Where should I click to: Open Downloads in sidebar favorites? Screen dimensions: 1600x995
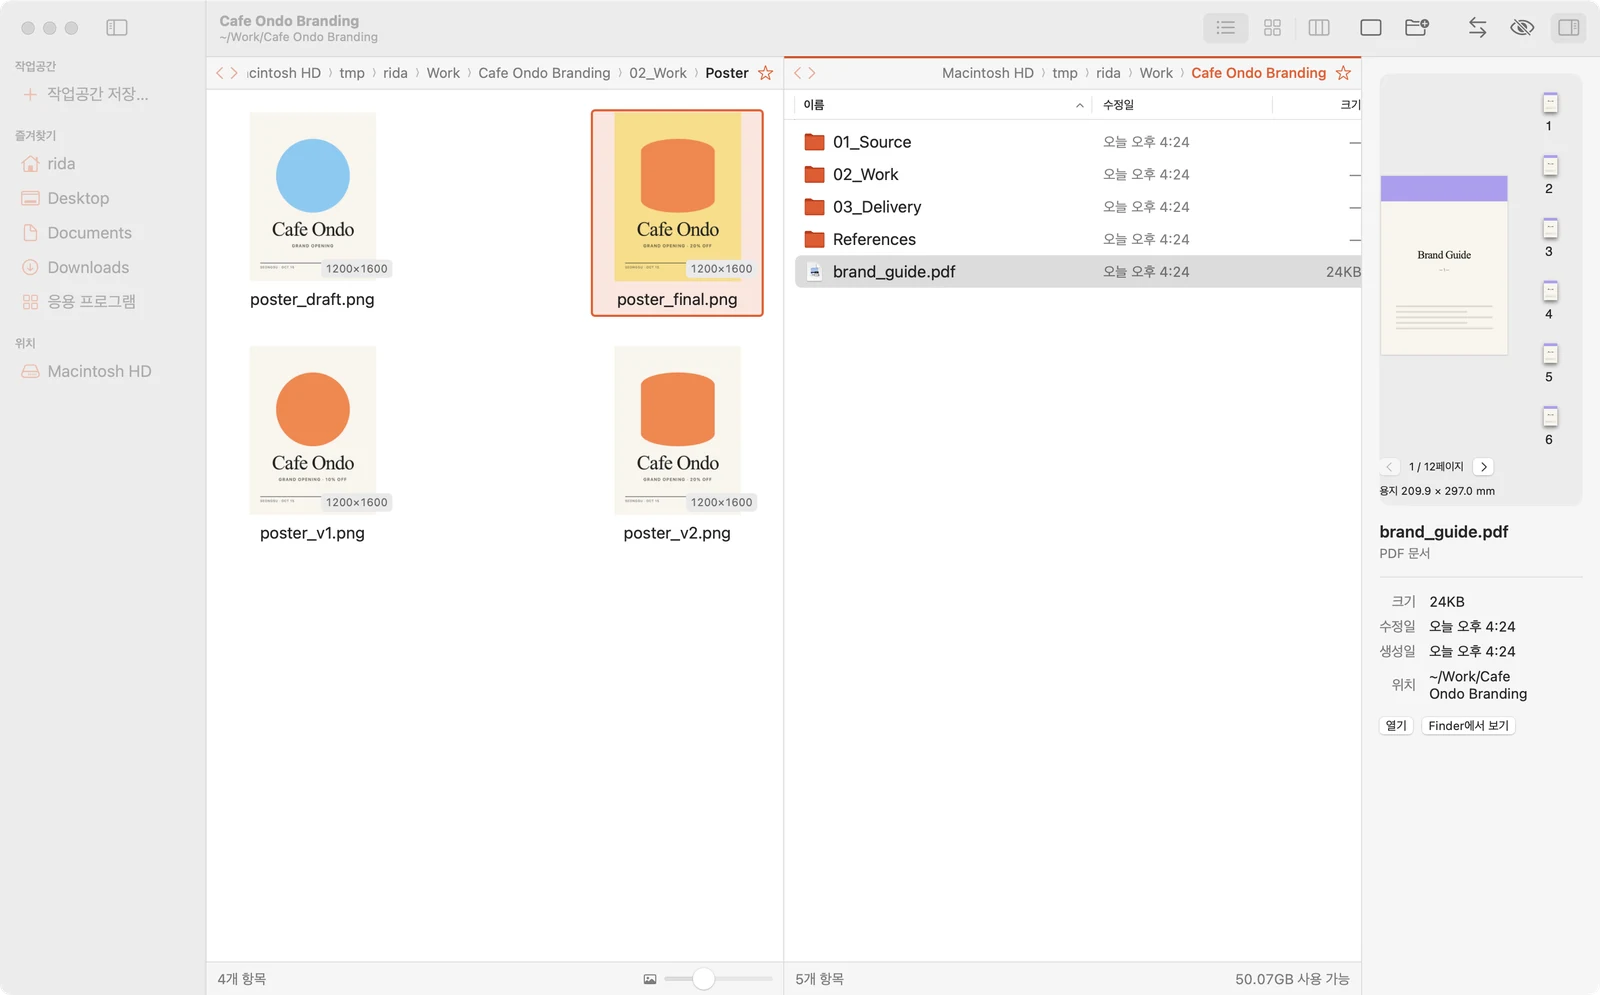coord(75,267)
